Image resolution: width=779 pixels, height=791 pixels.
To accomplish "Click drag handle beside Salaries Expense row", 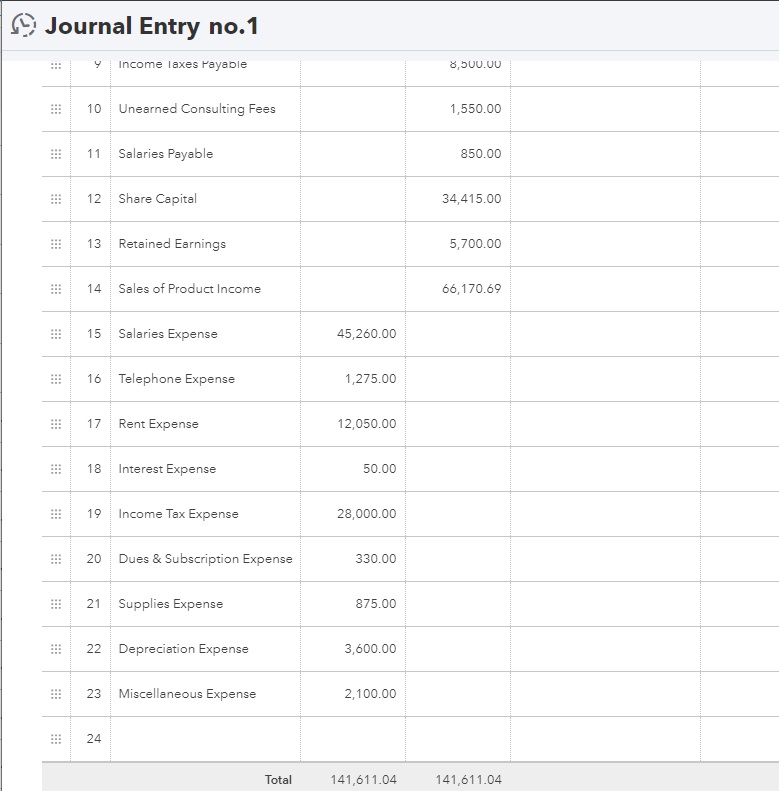I will point(56,334).
